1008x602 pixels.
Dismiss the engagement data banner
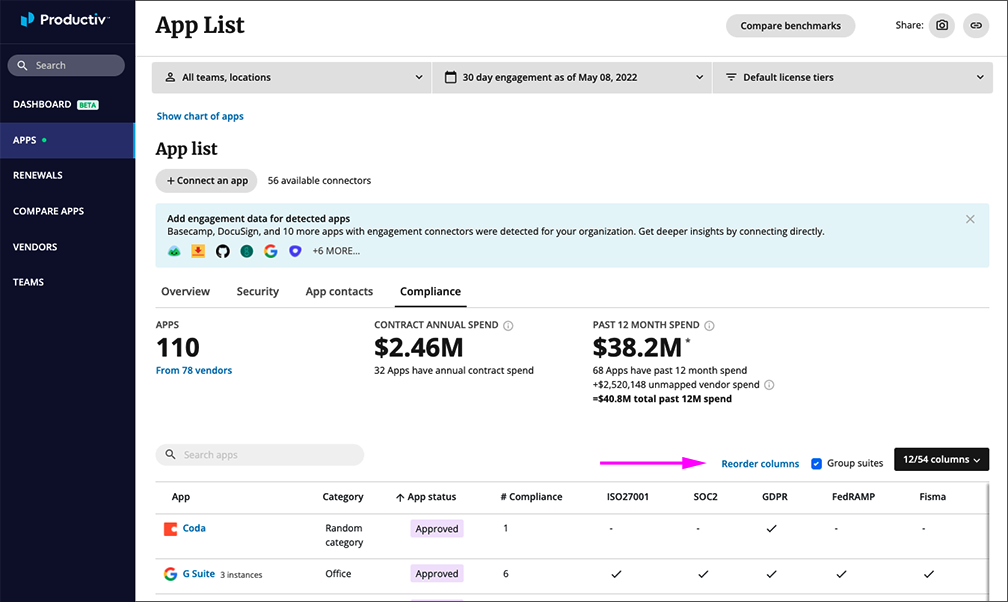click(970, 219)
